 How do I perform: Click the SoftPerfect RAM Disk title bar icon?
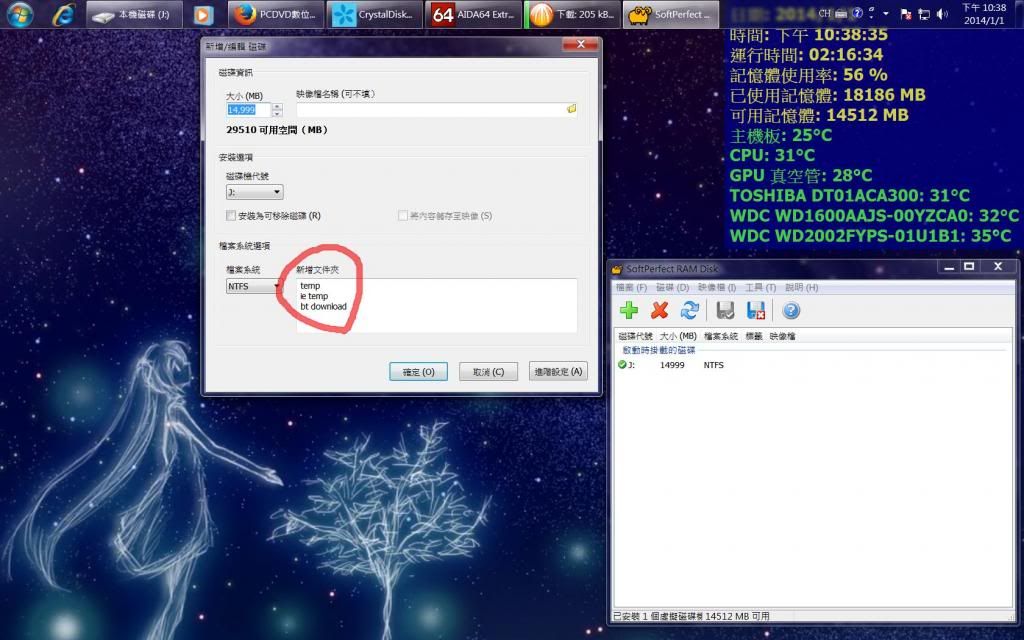[x=617, y=268]
